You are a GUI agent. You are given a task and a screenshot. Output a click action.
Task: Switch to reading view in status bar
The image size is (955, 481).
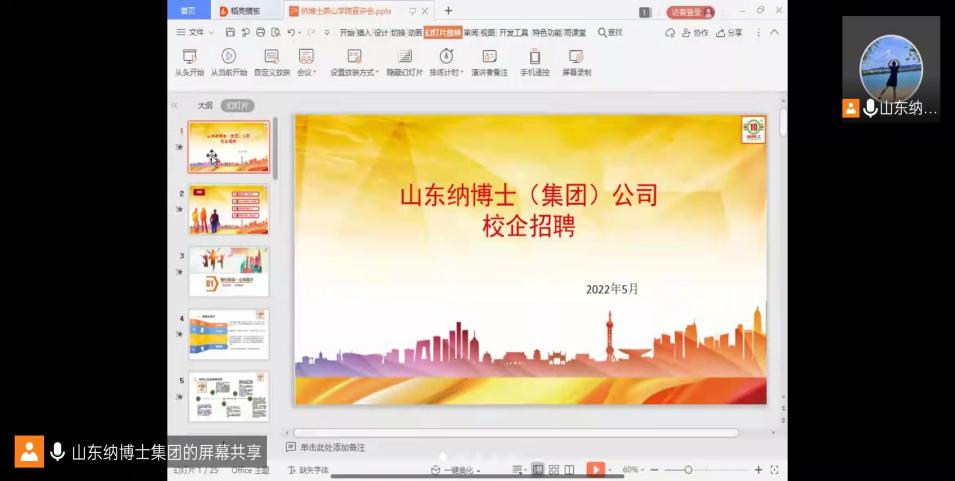click(x=569, y=469)
